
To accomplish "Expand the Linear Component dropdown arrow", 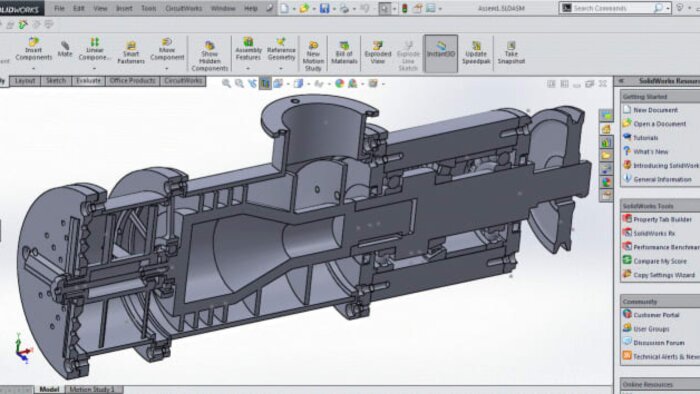I will point(94,69).
